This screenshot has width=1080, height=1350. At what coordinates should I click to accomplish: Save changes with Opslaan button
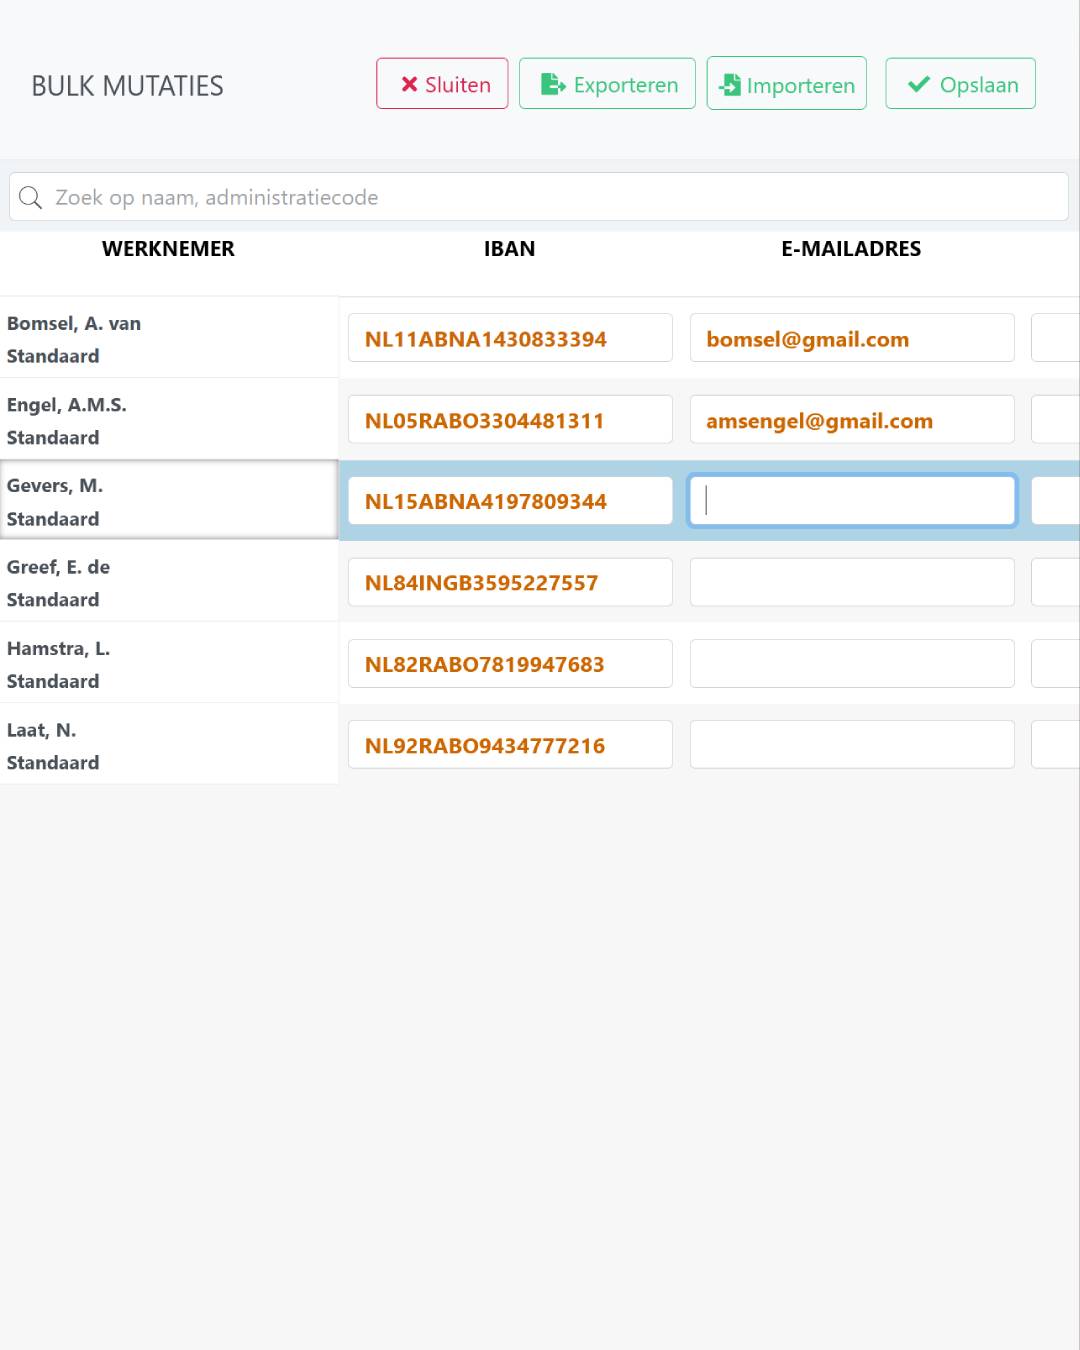(x=960, y=84)
